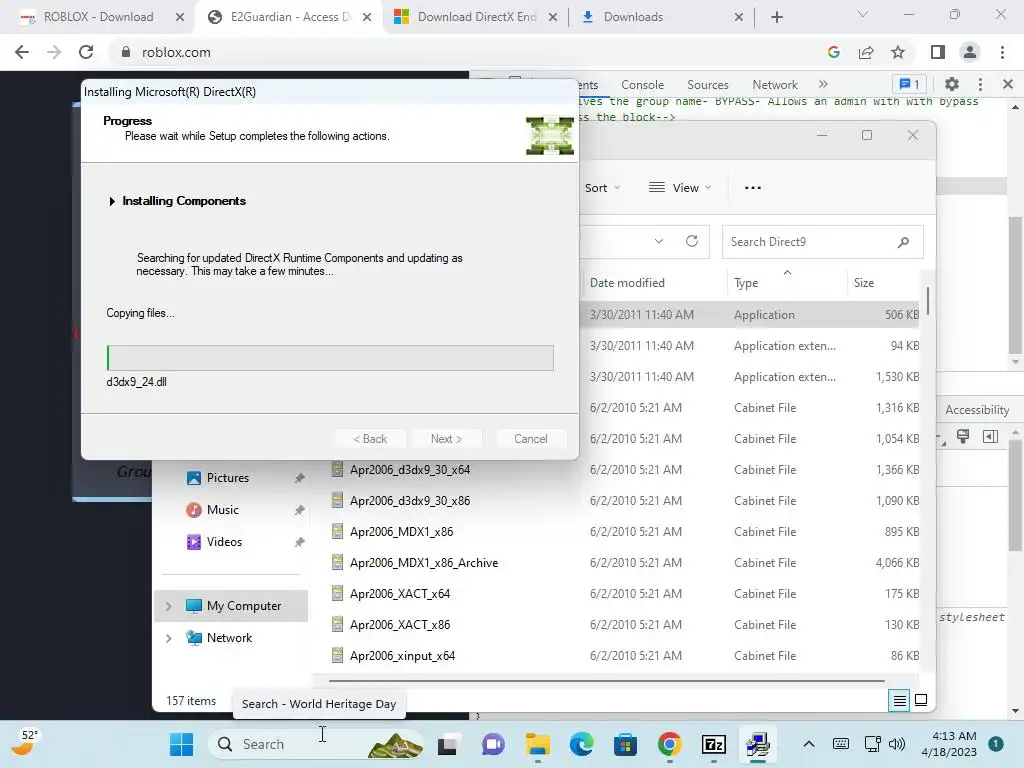Open Chat (Teams) taskbar icon
The image size is (1024, 768).
[x=493, y=744]
